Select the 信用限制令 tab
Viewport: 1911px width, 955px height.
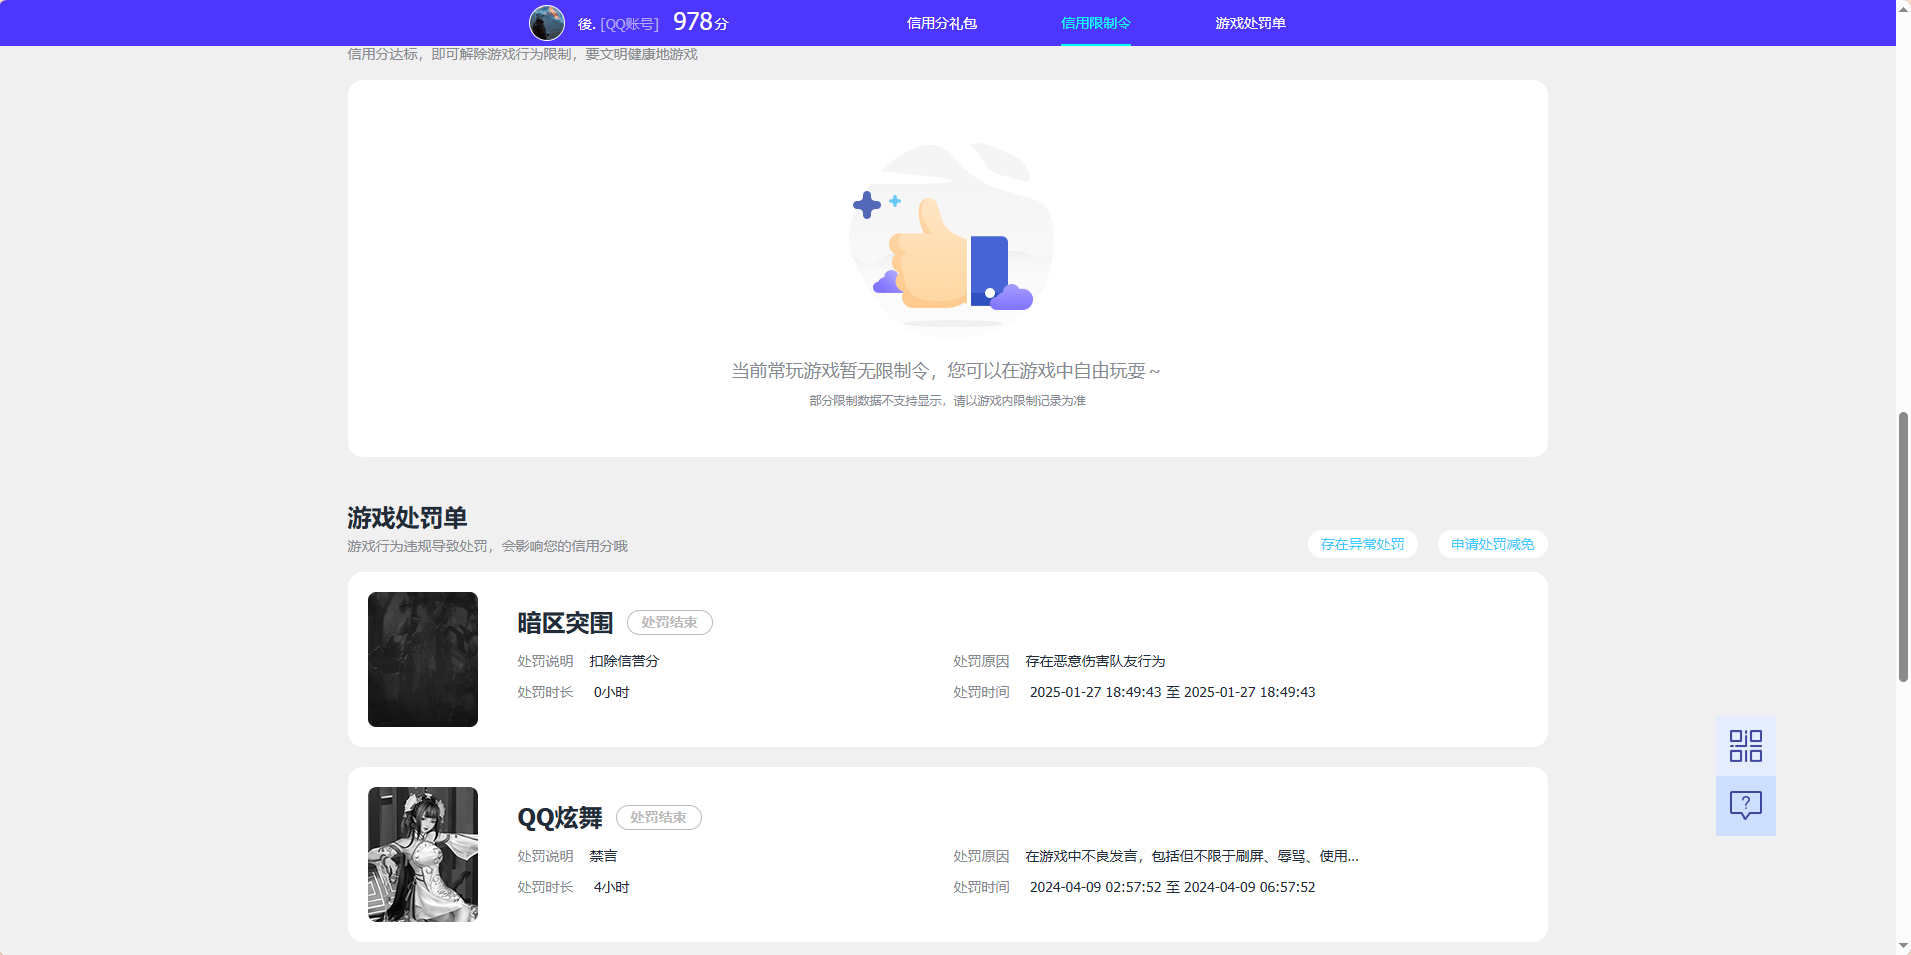[x=1096, y=23]
